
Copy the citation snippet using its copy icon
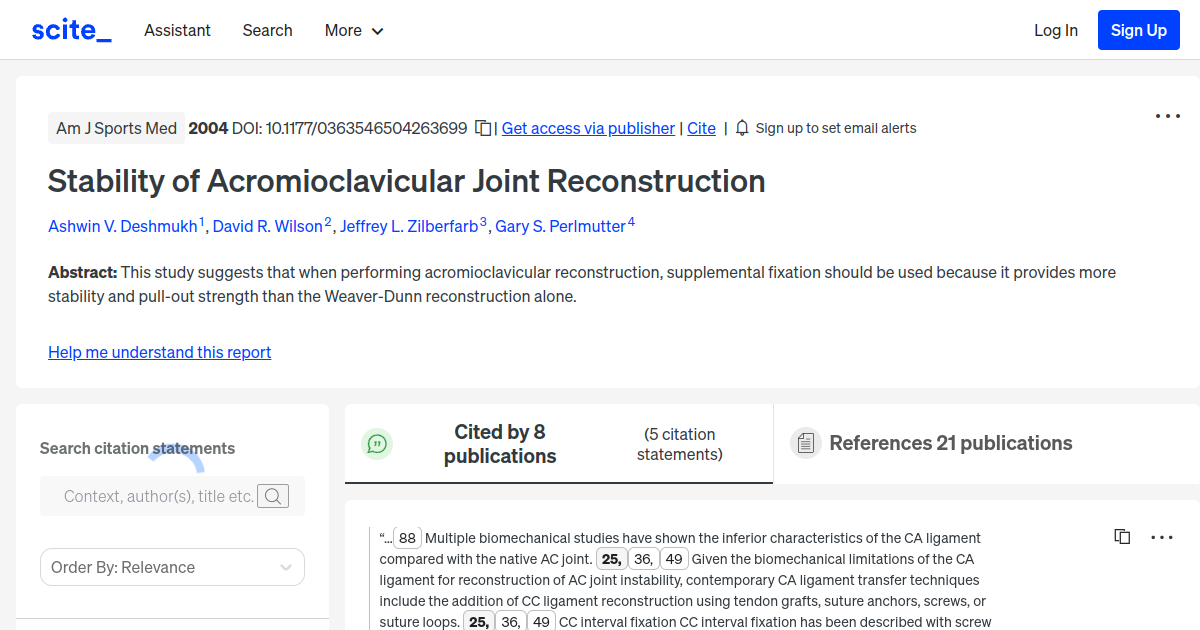click(1121, 536)
